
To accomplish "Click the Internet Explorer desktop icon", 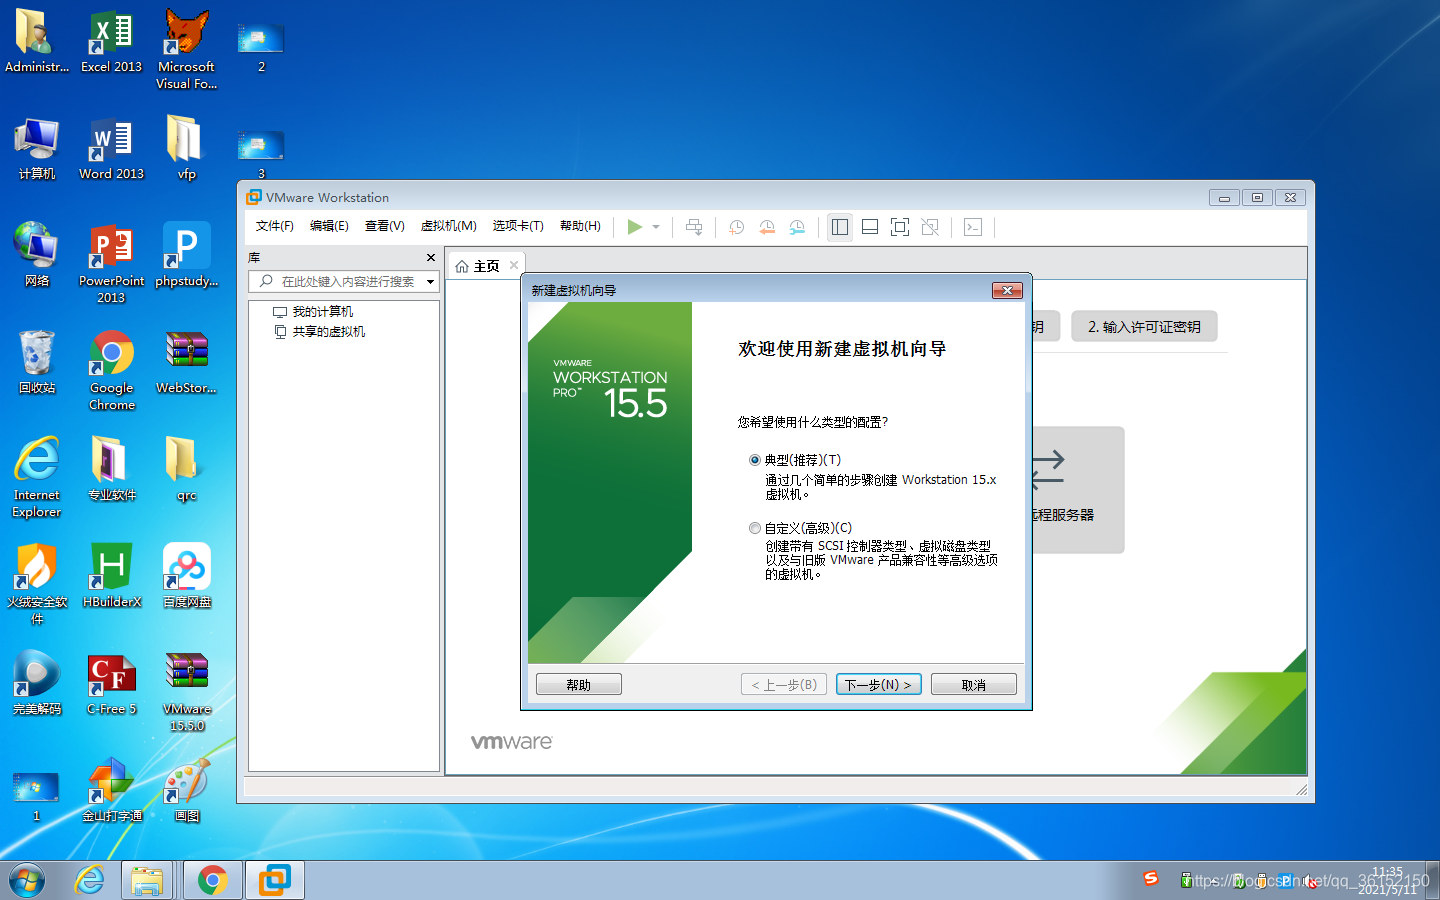I will (x=36, y=477).
